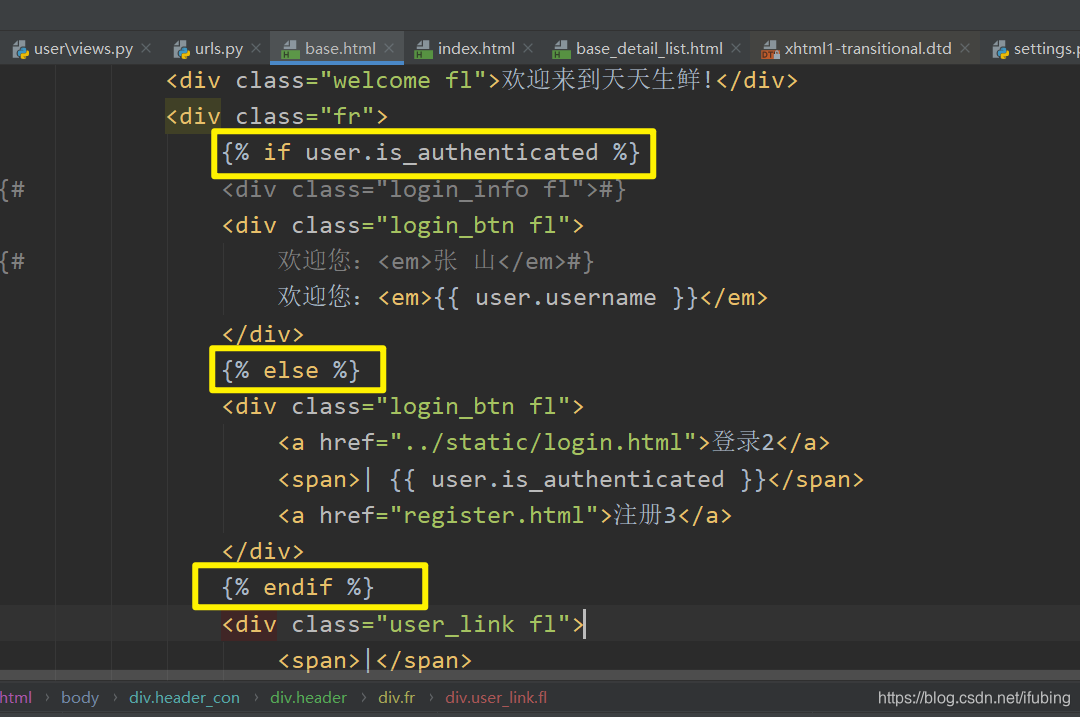Place cursor on the {% endif %} line
This screenshot has width=1080, height=717.
[x=298, y=588]
